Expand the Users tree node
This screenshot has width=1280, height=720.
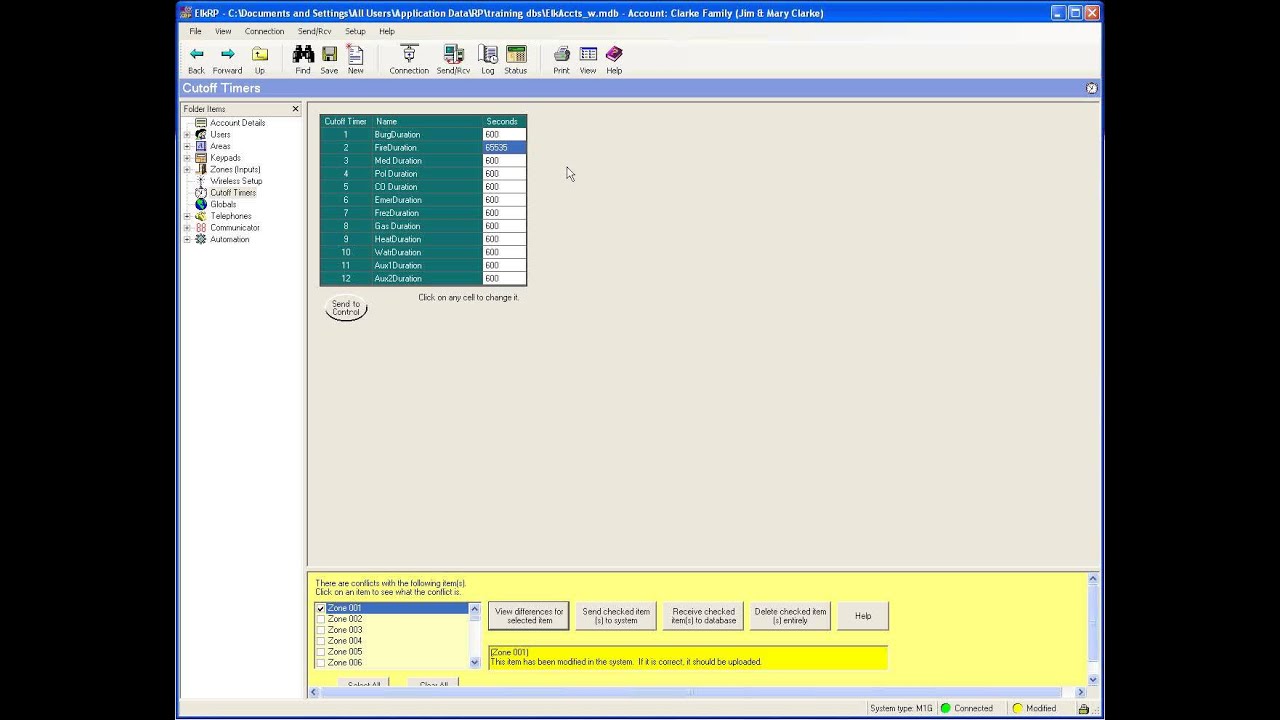pos(187,134)
